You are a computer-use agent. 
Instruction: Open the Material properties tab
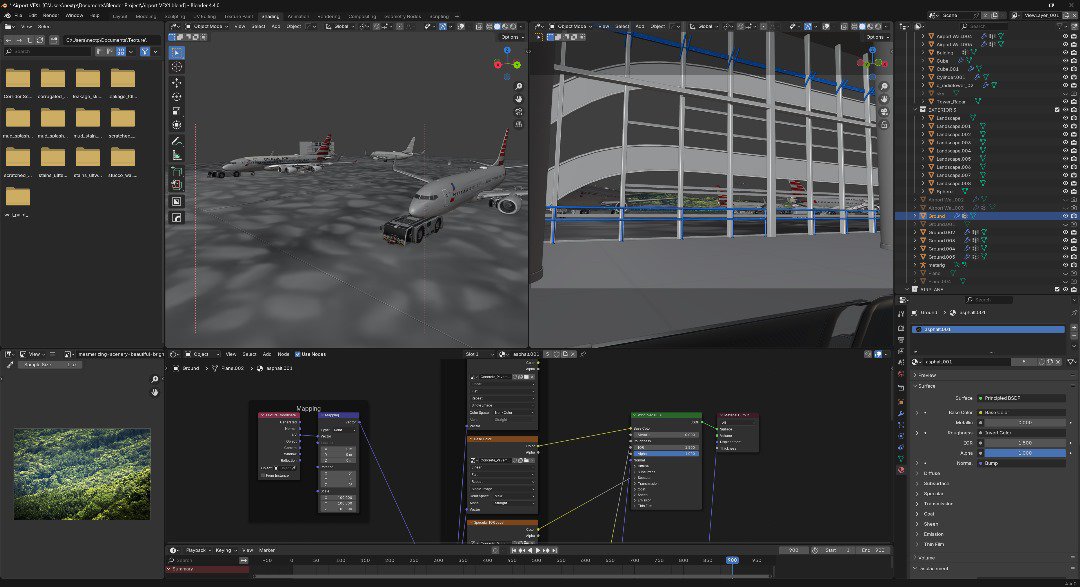coord(901,470)
